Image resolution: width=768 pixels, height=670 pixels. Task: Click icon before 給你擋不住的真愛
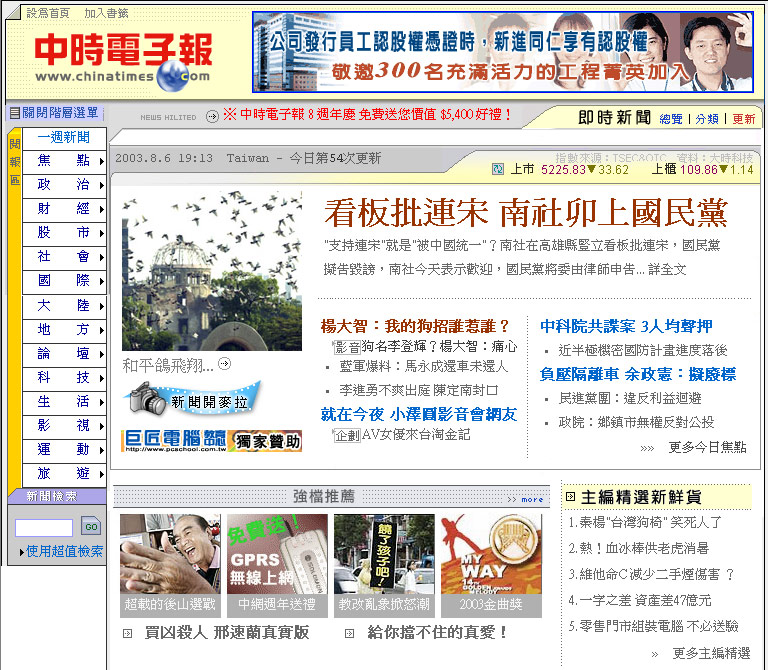click(349, 634)
